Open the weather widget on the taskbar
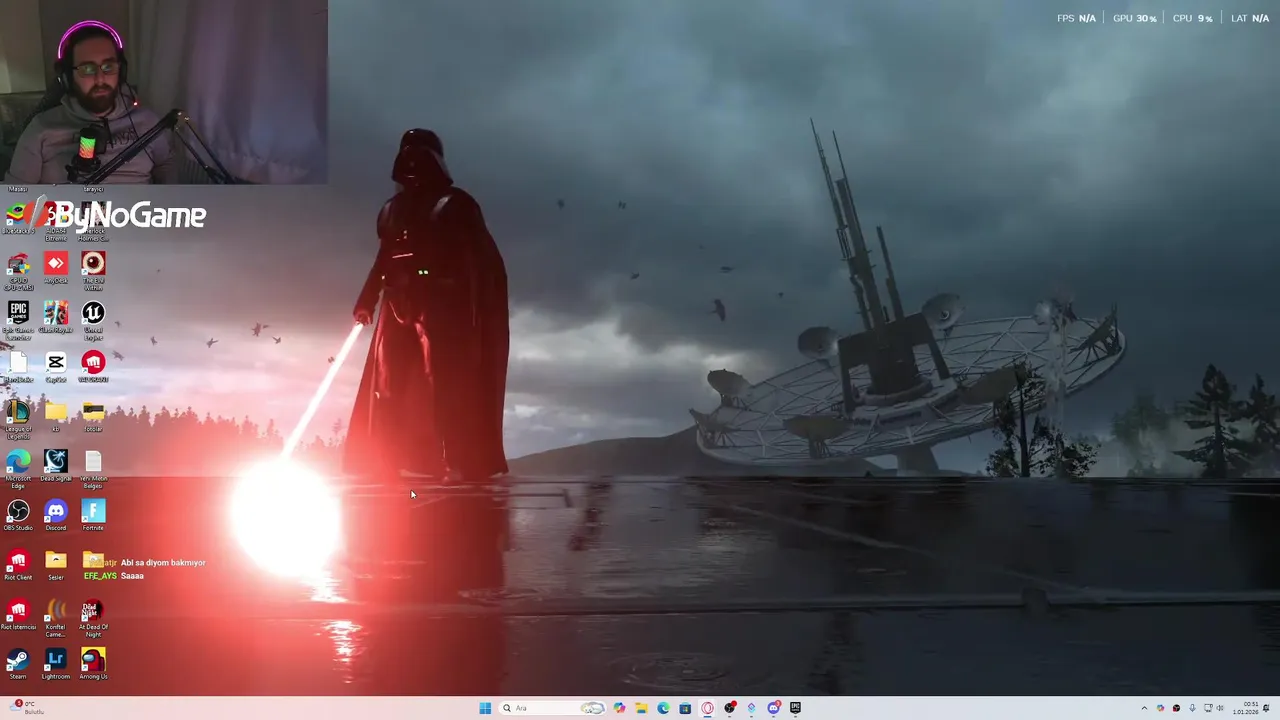This screenshot has width=1280, height=720. tap(25, 708)
